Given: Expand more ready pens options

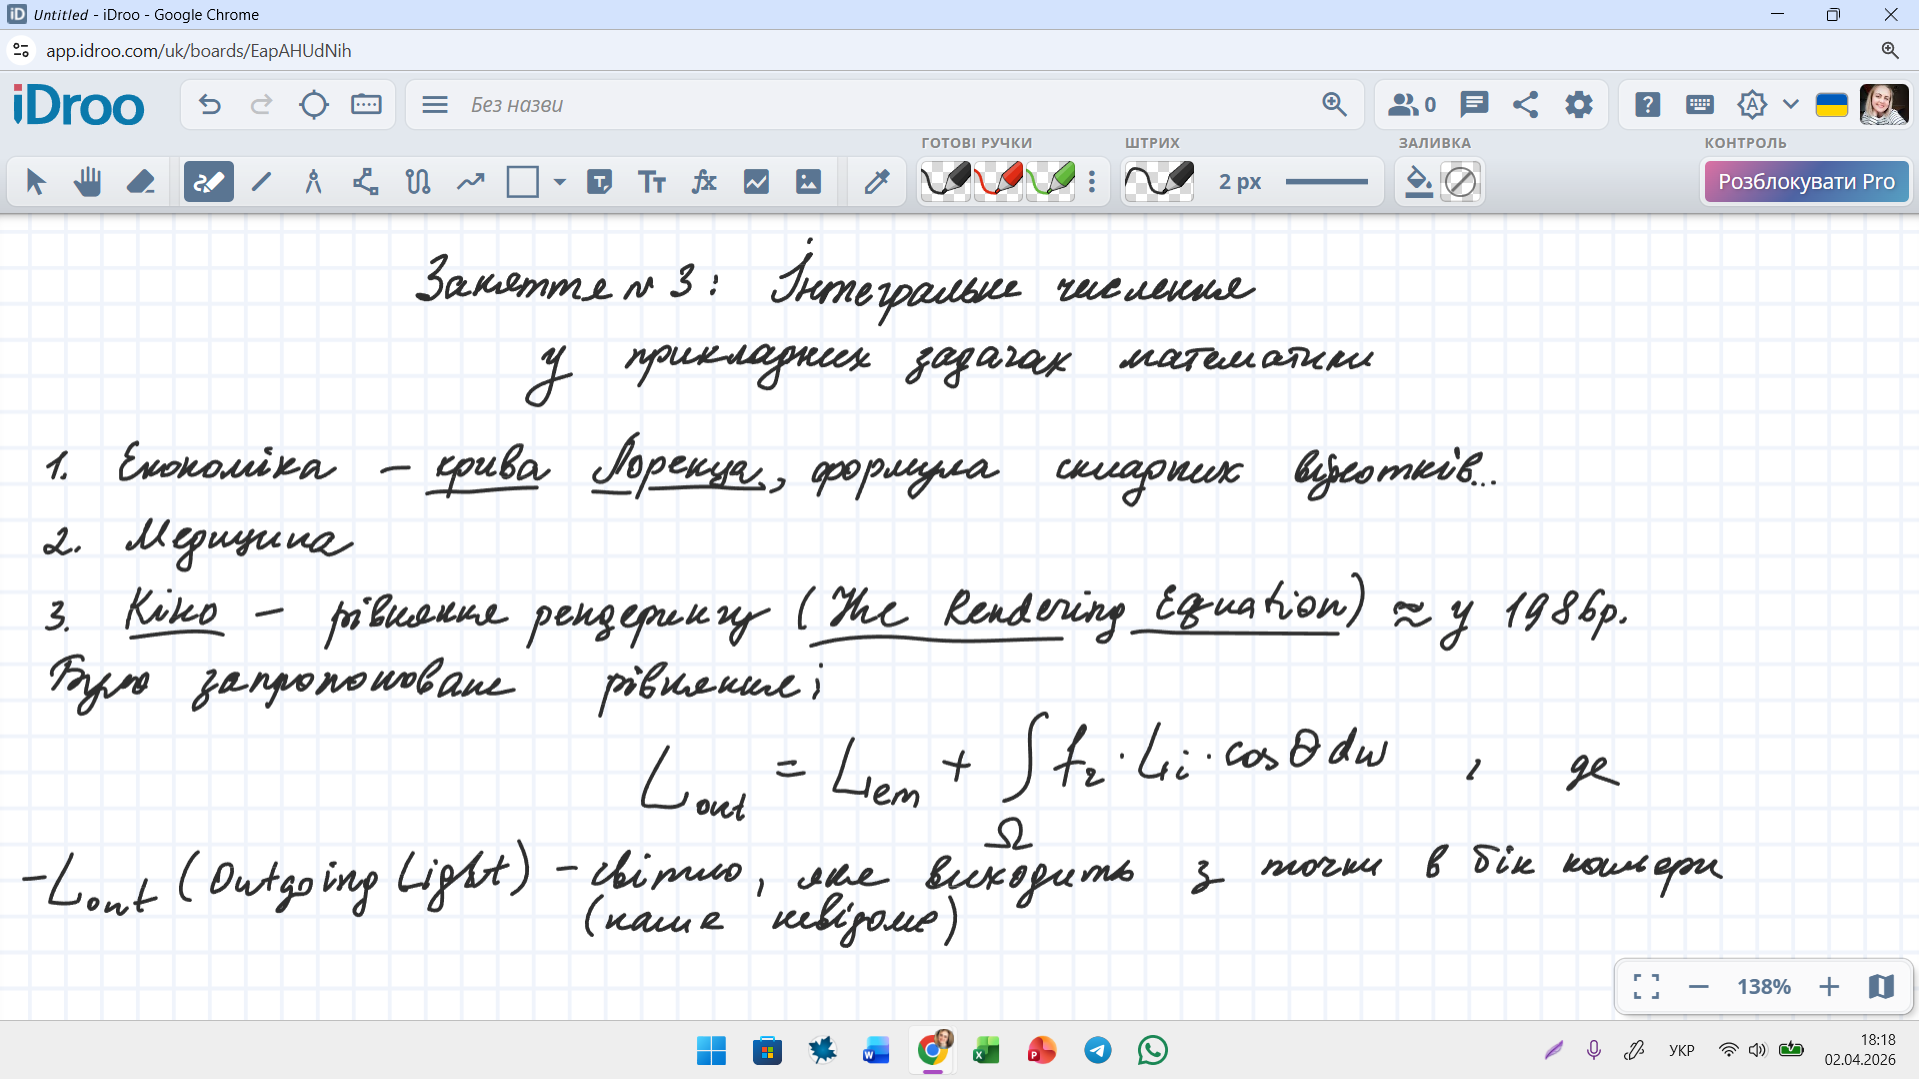Looking at the screenshot, I should (1092, 182).
